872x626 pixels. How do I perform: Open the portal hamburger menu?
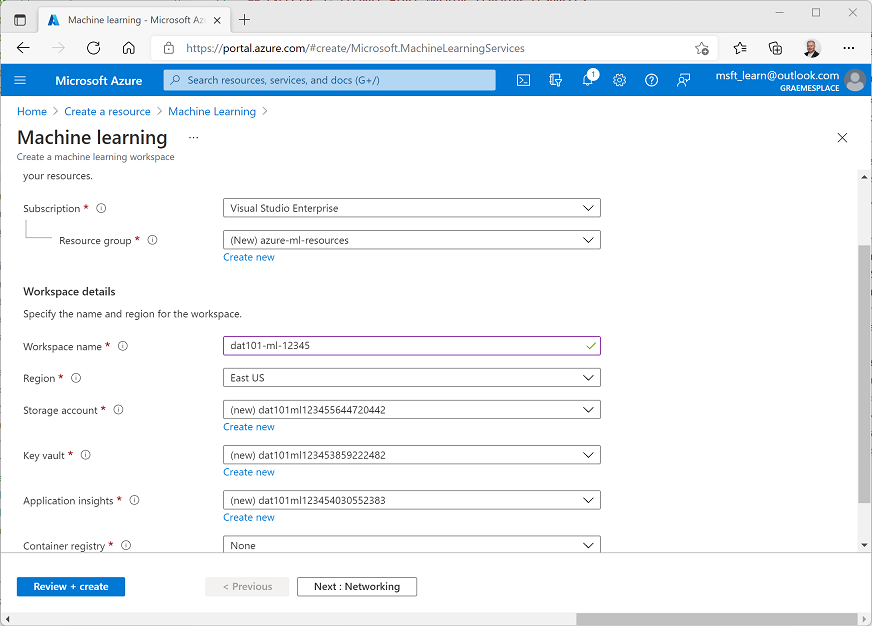21,80
